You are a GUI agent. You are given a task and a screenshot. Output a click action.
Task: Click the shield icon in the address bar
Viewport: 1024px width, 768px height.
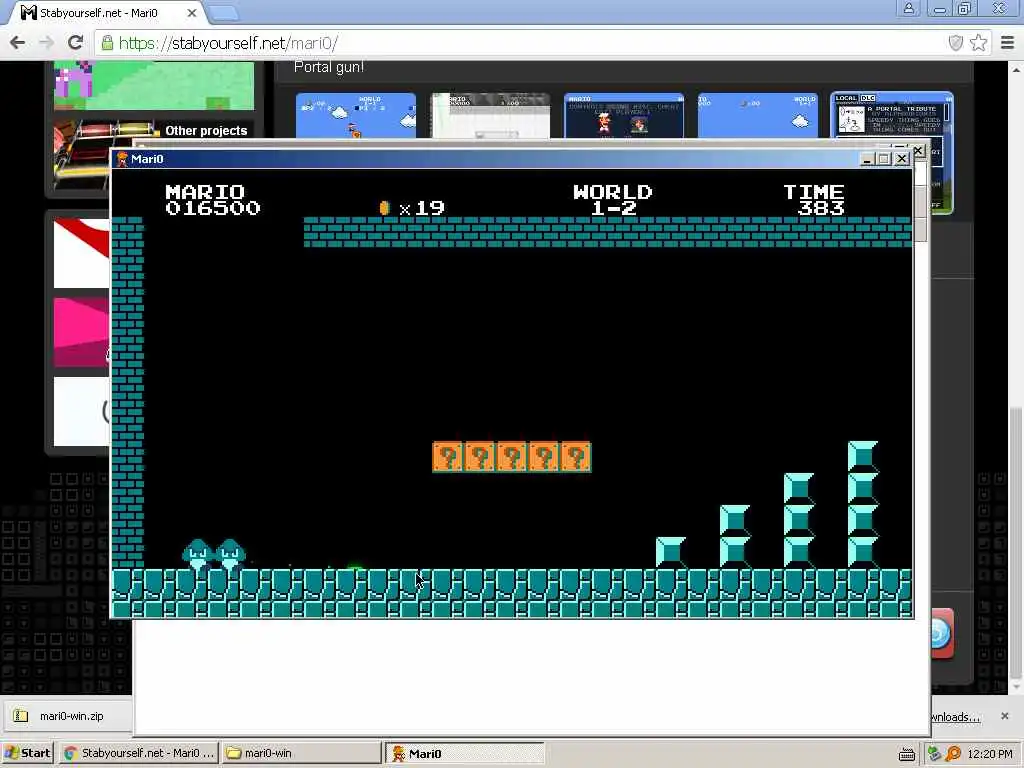click(x=955, y=43)
